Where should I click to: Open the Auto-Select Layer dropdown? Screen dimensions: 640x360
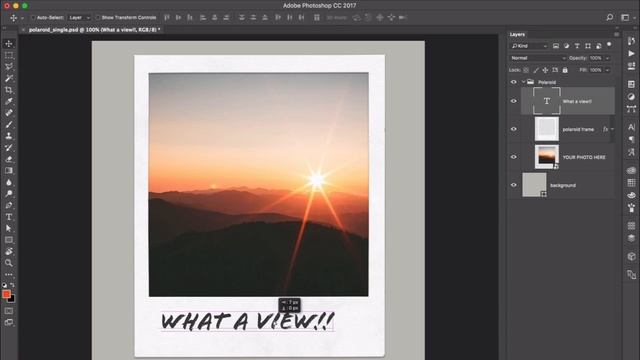pos(79,18)
